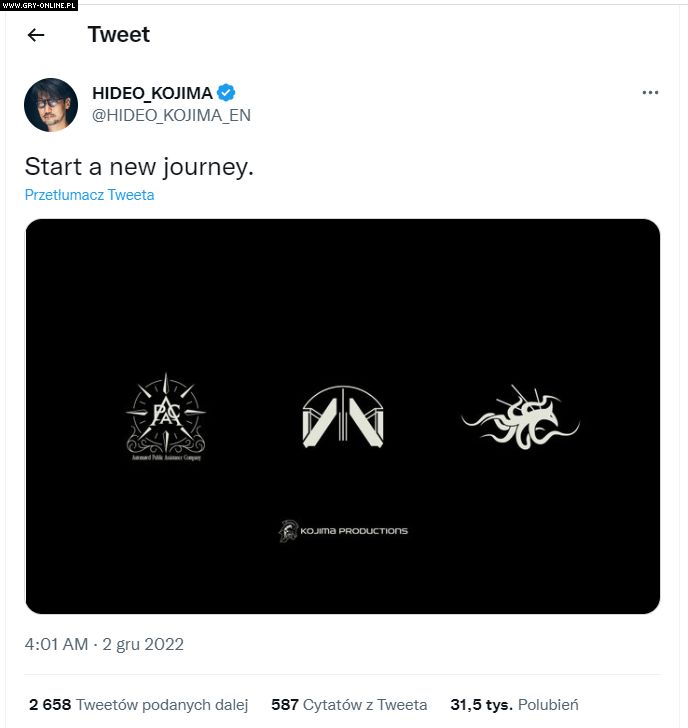View the 2 658 Tweetów podanych dalej list
Viewport: 688px width, 728px height.
coord(138,704)
